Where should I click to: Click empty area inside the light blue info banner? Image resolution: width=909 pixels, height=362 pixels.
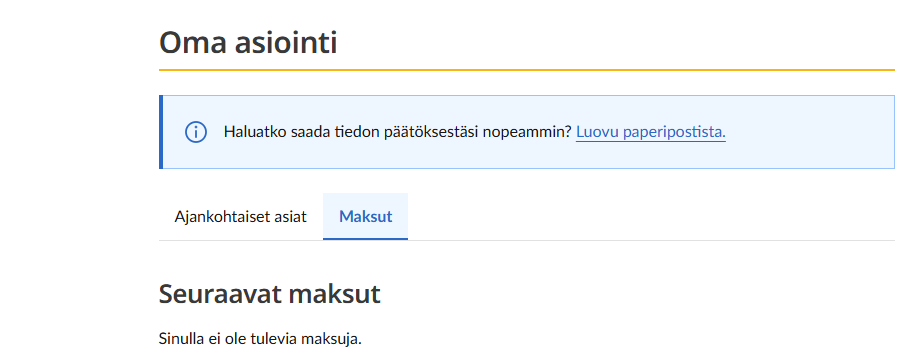point(812,132)
